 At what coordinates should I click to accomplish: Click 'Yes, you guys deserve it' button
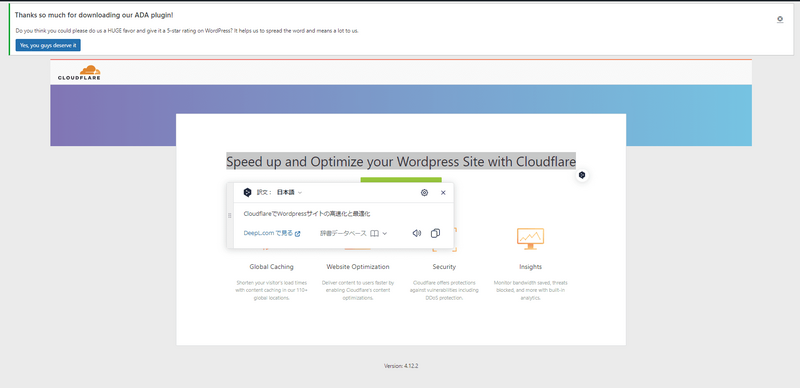tap(48, 45)
